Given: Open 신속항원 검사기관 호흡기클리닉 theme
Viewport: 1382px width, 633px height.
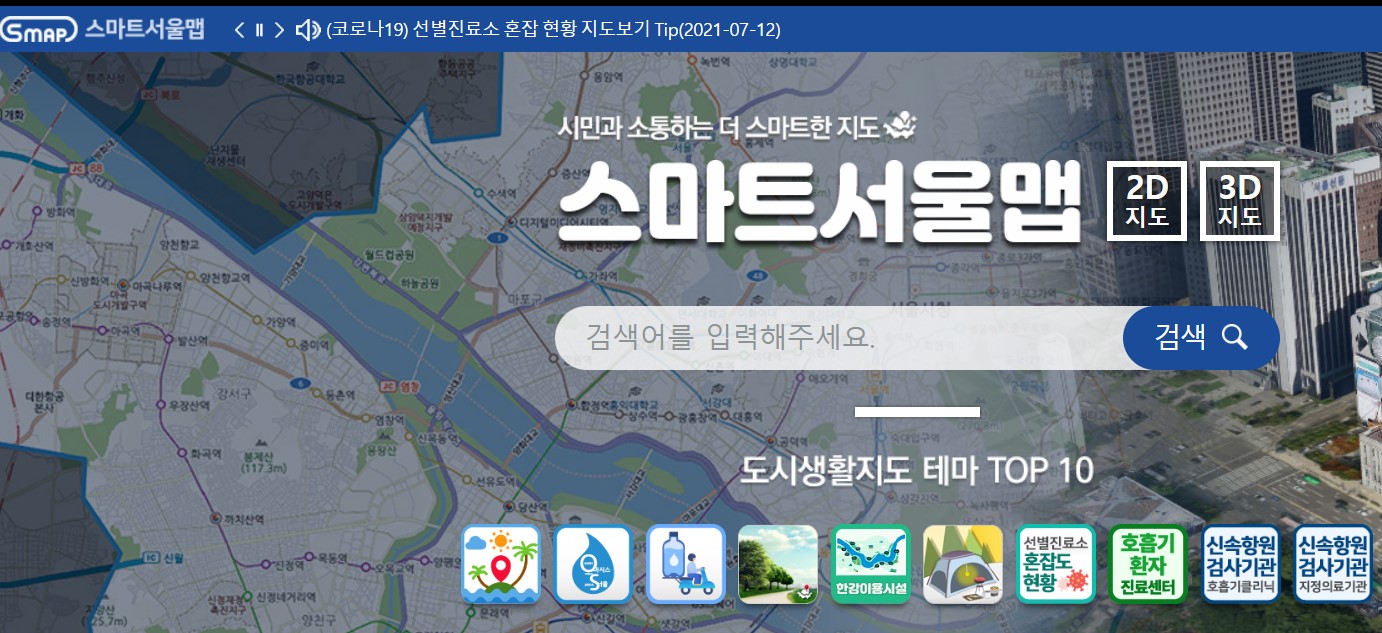Looking at the screenshot, I should [x=1240, y=564].
